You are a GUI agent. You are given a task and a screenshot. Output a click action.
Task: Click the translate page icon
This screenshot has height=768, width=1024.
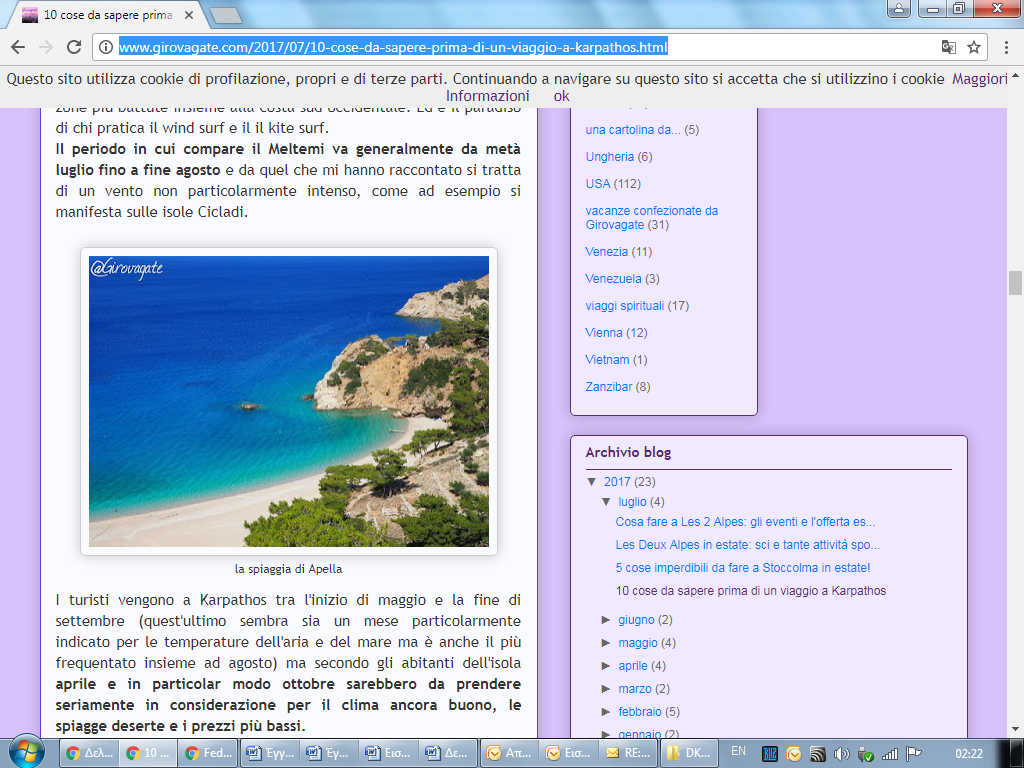948,47
